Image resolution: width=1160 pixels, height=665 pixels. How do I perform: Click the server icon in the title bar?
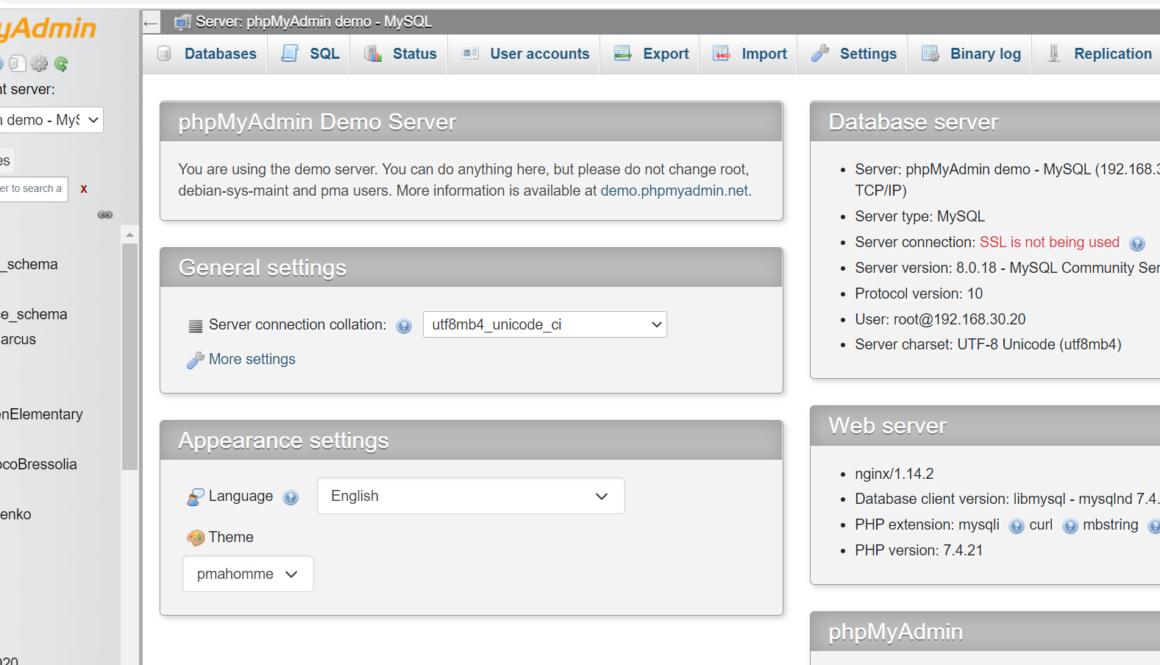(x=182, y=20)
